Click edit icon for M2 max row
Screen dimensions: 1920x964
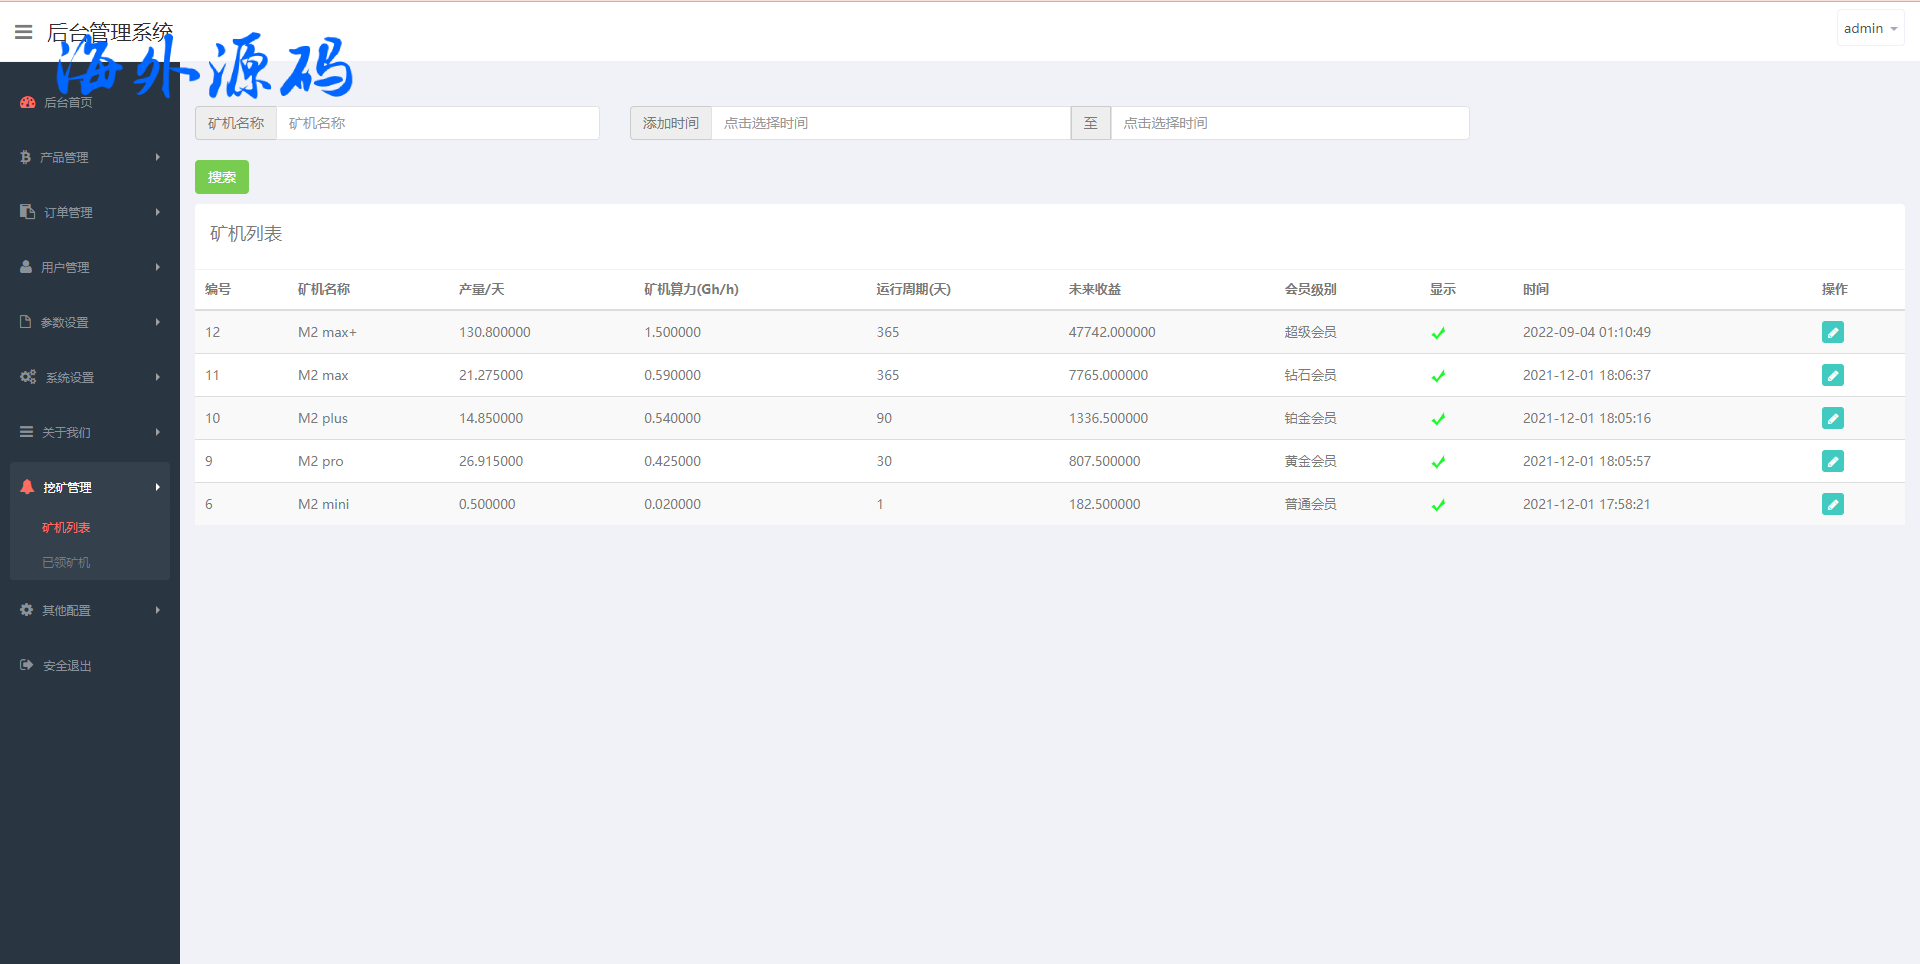(x=1832, y=375)
